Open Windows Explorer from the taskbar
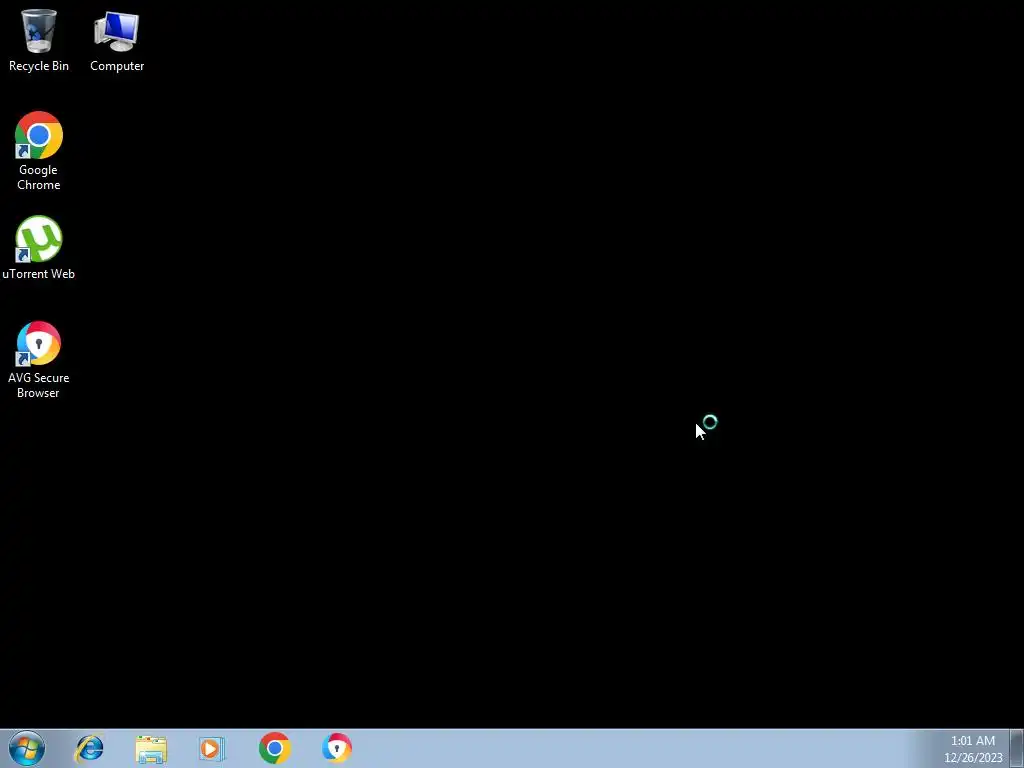Image resolution: width=1024 pixels, height=768 pixels. pyautogui.click(x=152, y=748)
